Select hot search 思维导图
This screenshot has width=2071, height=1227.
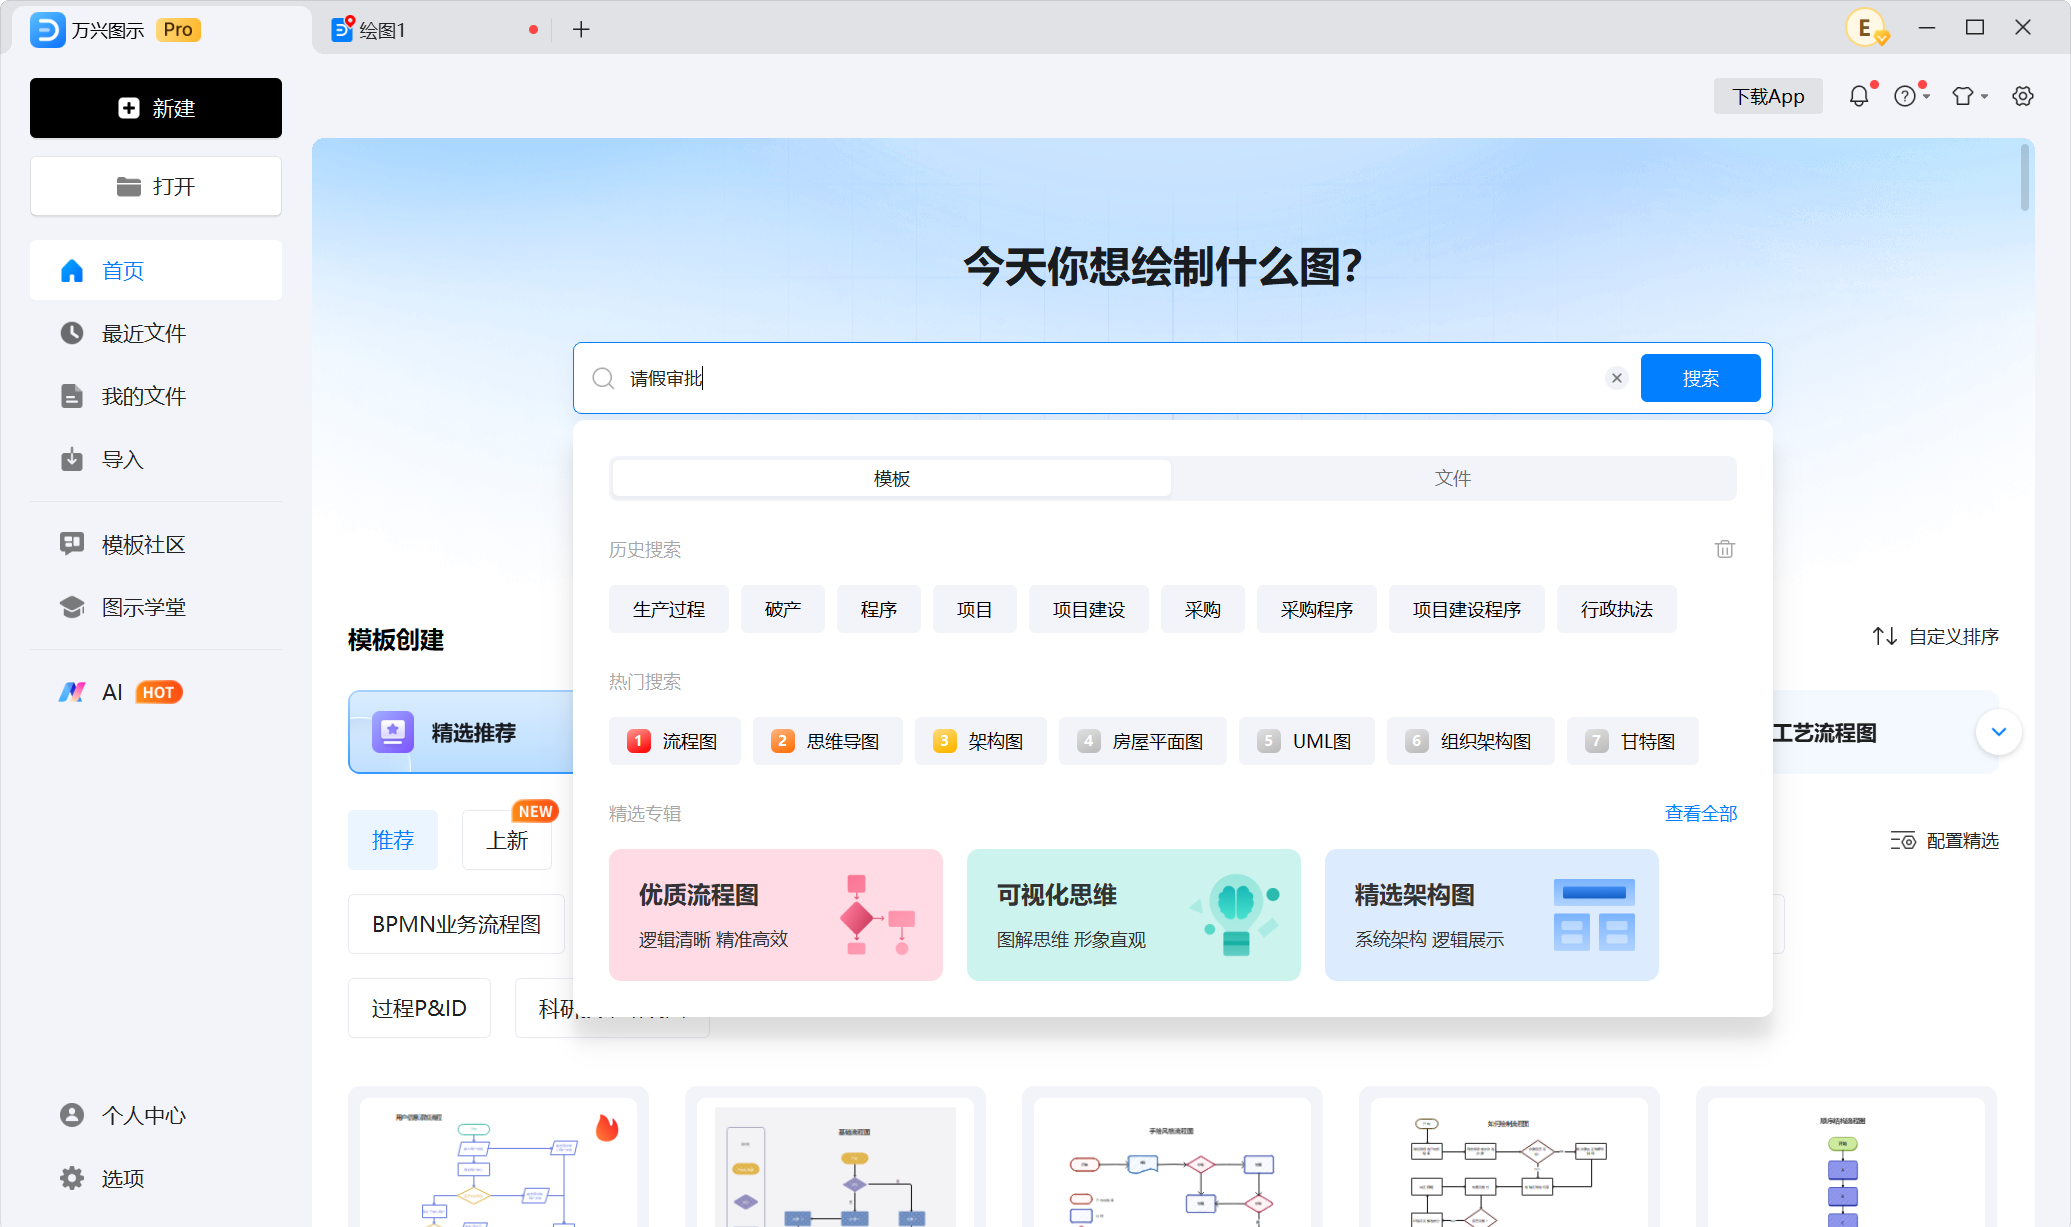click(x=827, y=741)
